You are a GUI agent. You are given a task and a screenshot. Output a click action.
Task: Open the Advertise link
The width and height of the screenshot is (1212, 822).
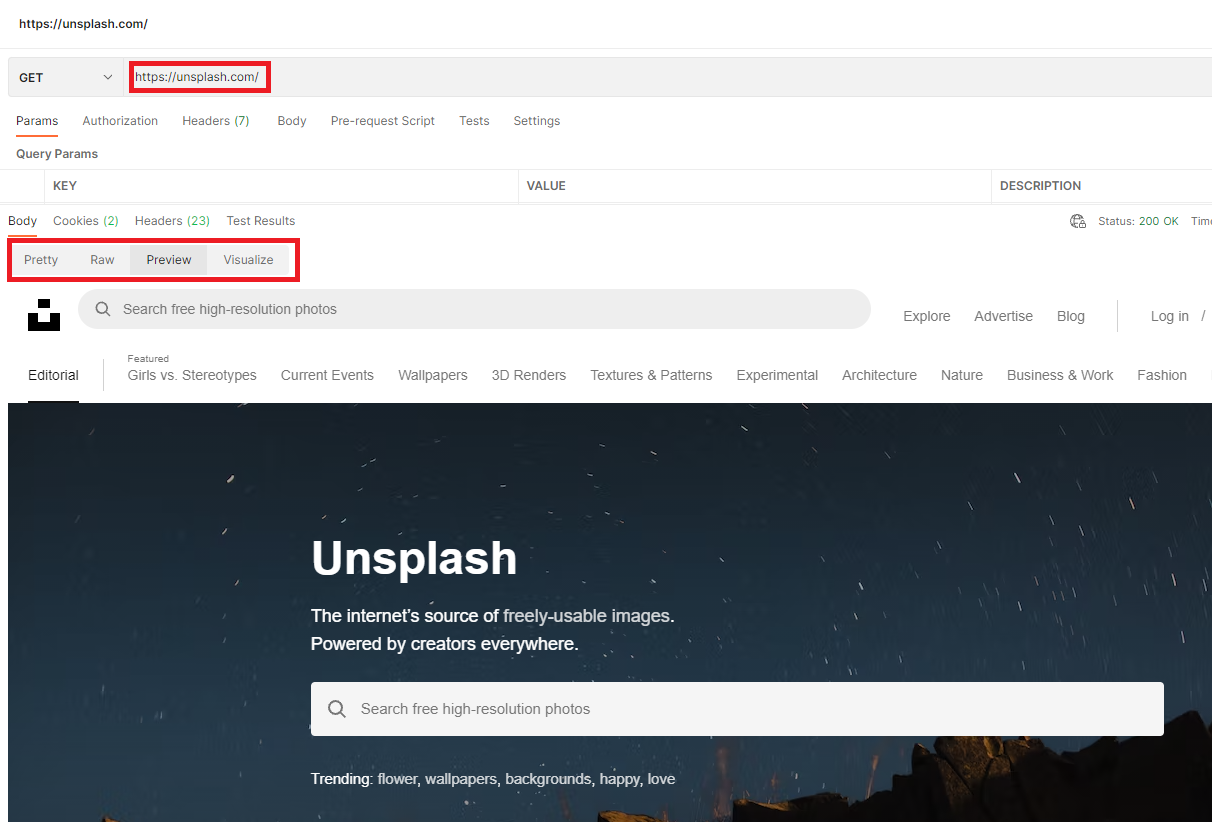tap(1003, 316)
